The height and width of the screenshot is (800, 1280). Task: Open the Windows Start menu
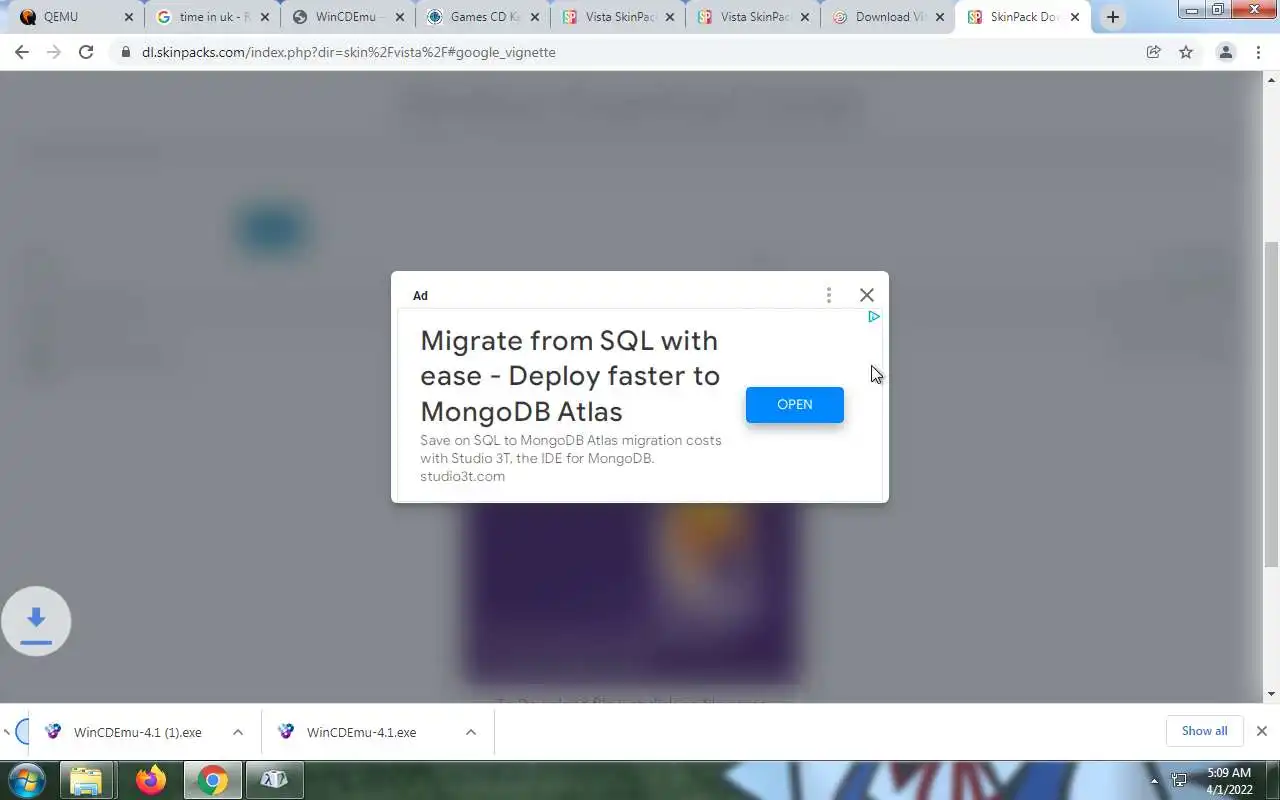pyautogui.click(x=25, y=780)
